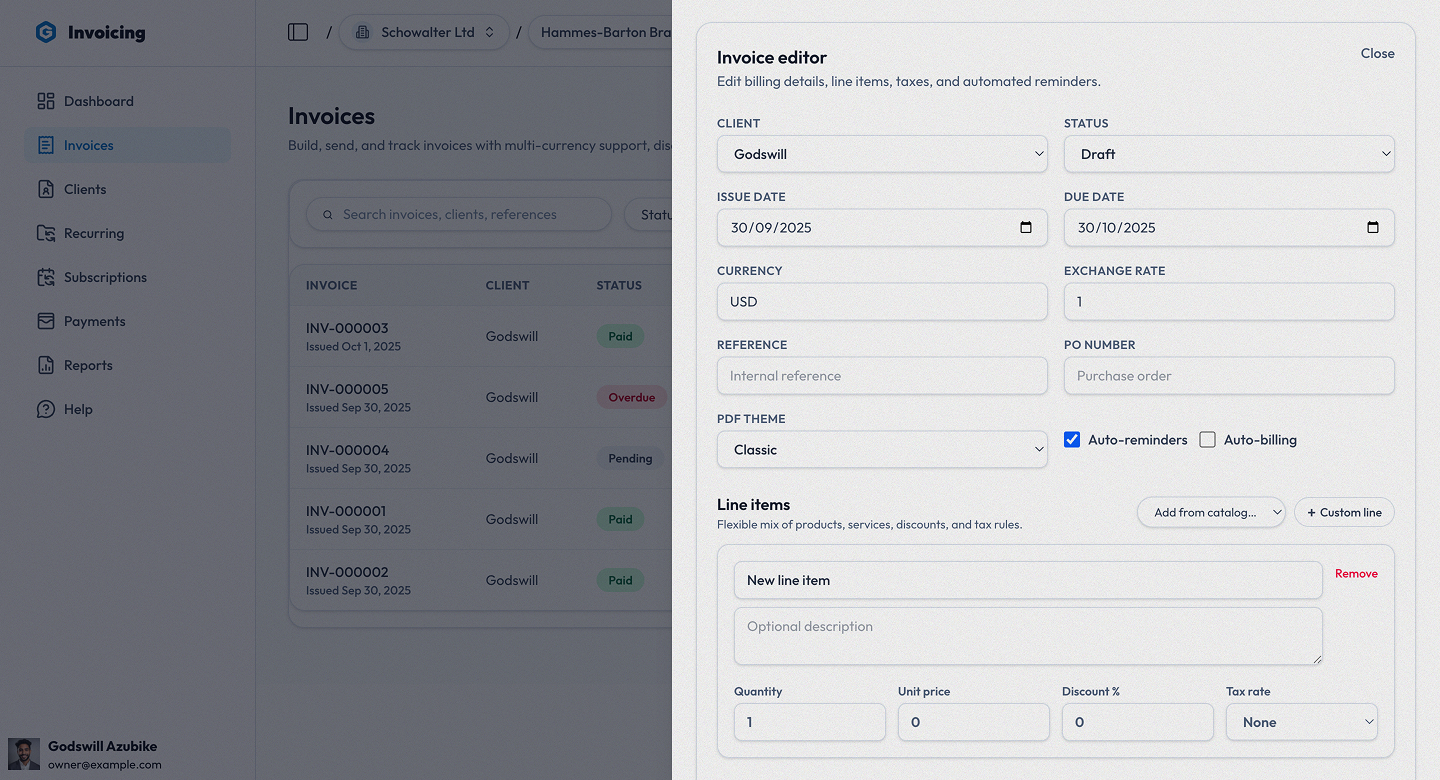Click the Invoicing app logo icon
Viewport: 1440px width, 780px height.
[46, 33]
